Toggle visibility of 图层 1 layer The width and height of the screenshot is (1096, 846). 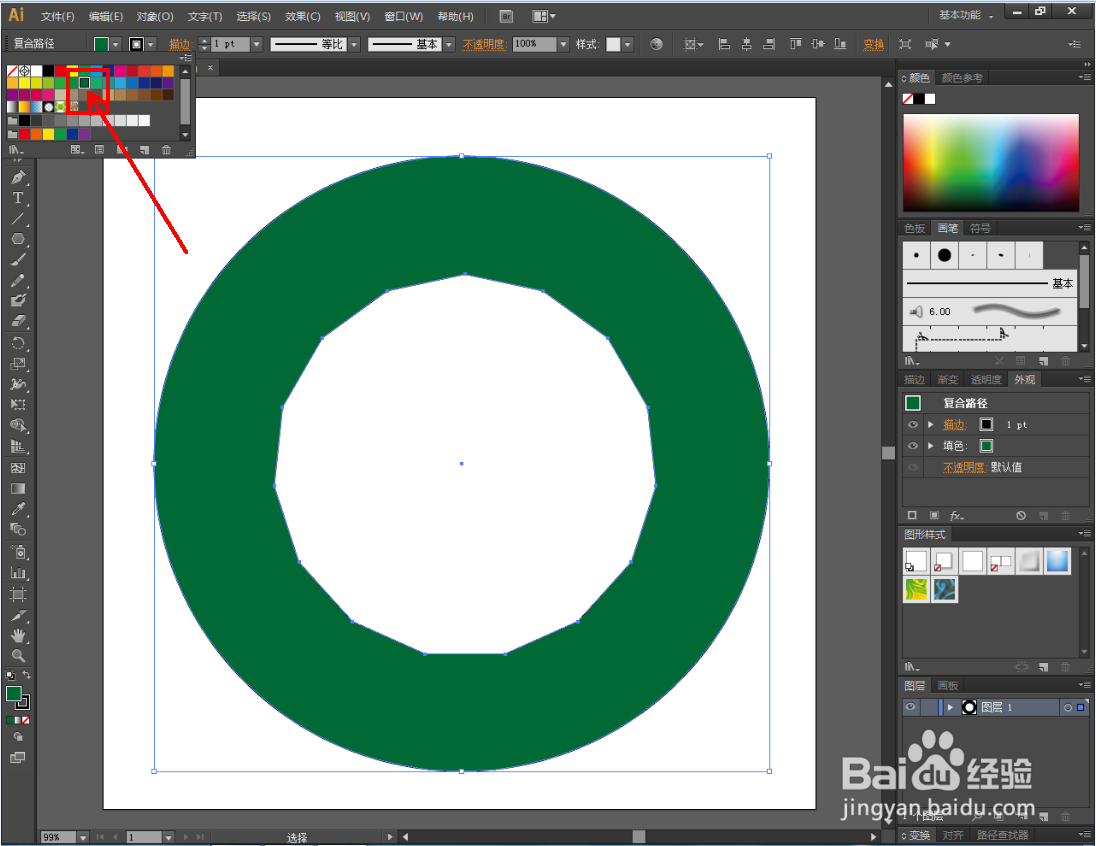pos(910,707)
